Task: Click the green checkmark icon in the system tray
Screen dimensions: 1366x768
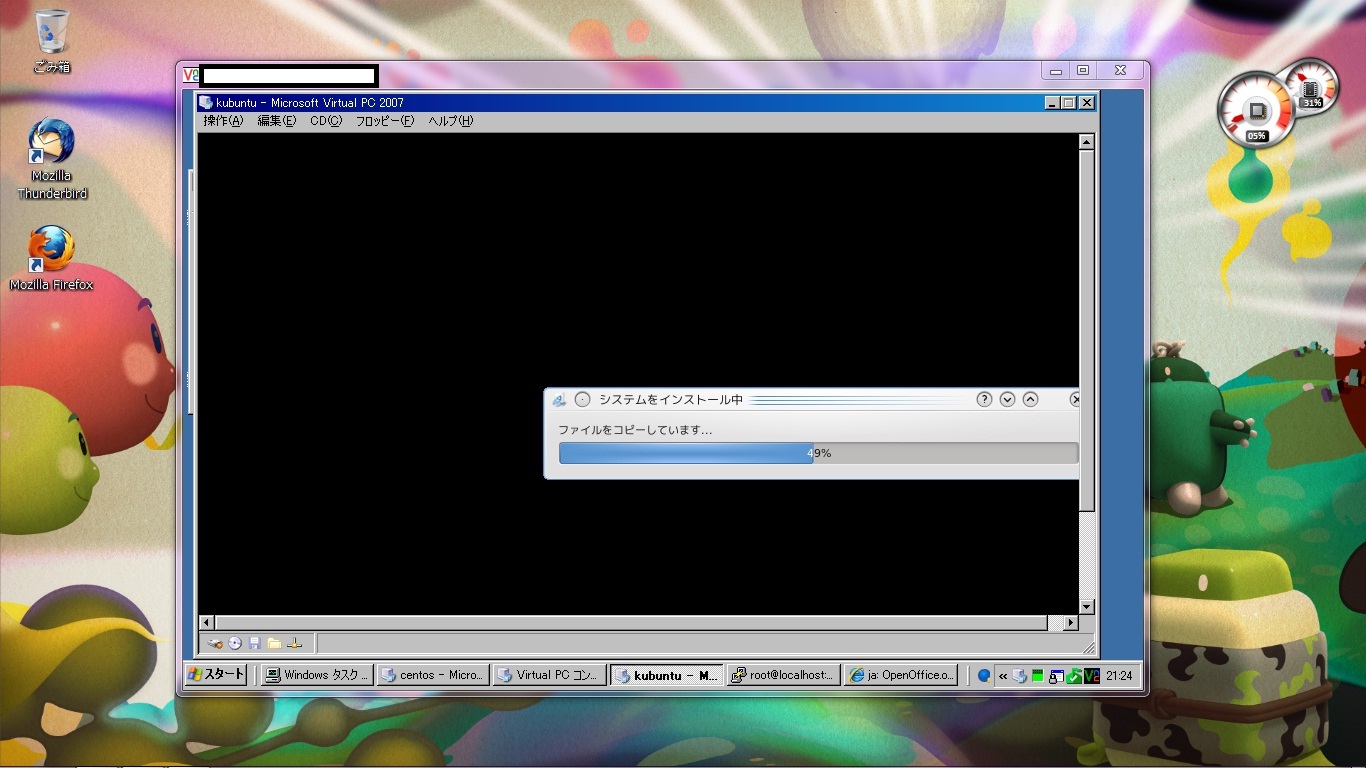Action: (x=1074, y=675)
